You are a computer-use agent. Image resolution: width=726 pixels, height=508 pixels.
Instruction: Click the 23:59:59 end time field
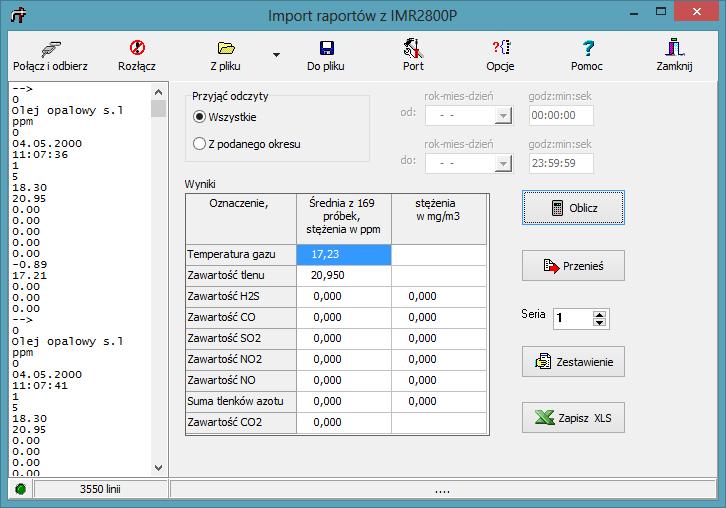coord(561,163)
